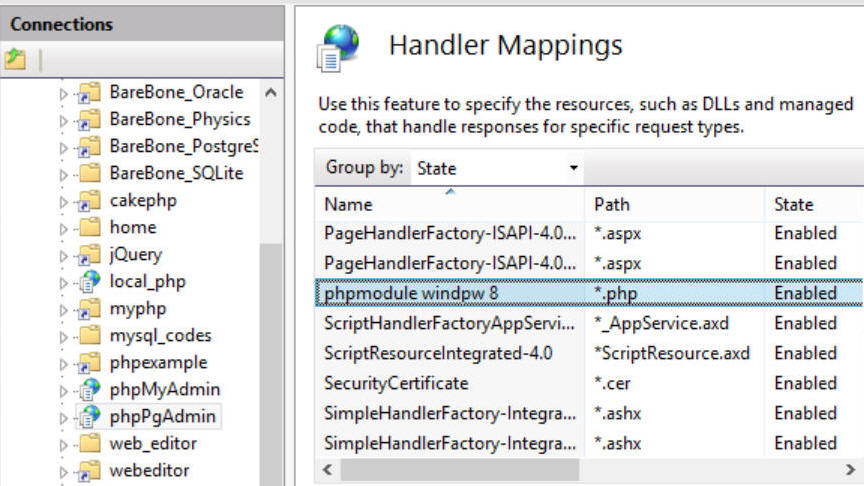Click the jQuery folder icon
Image resolution: width=864 pixels, height=486 pixels.
pos(89,254)
